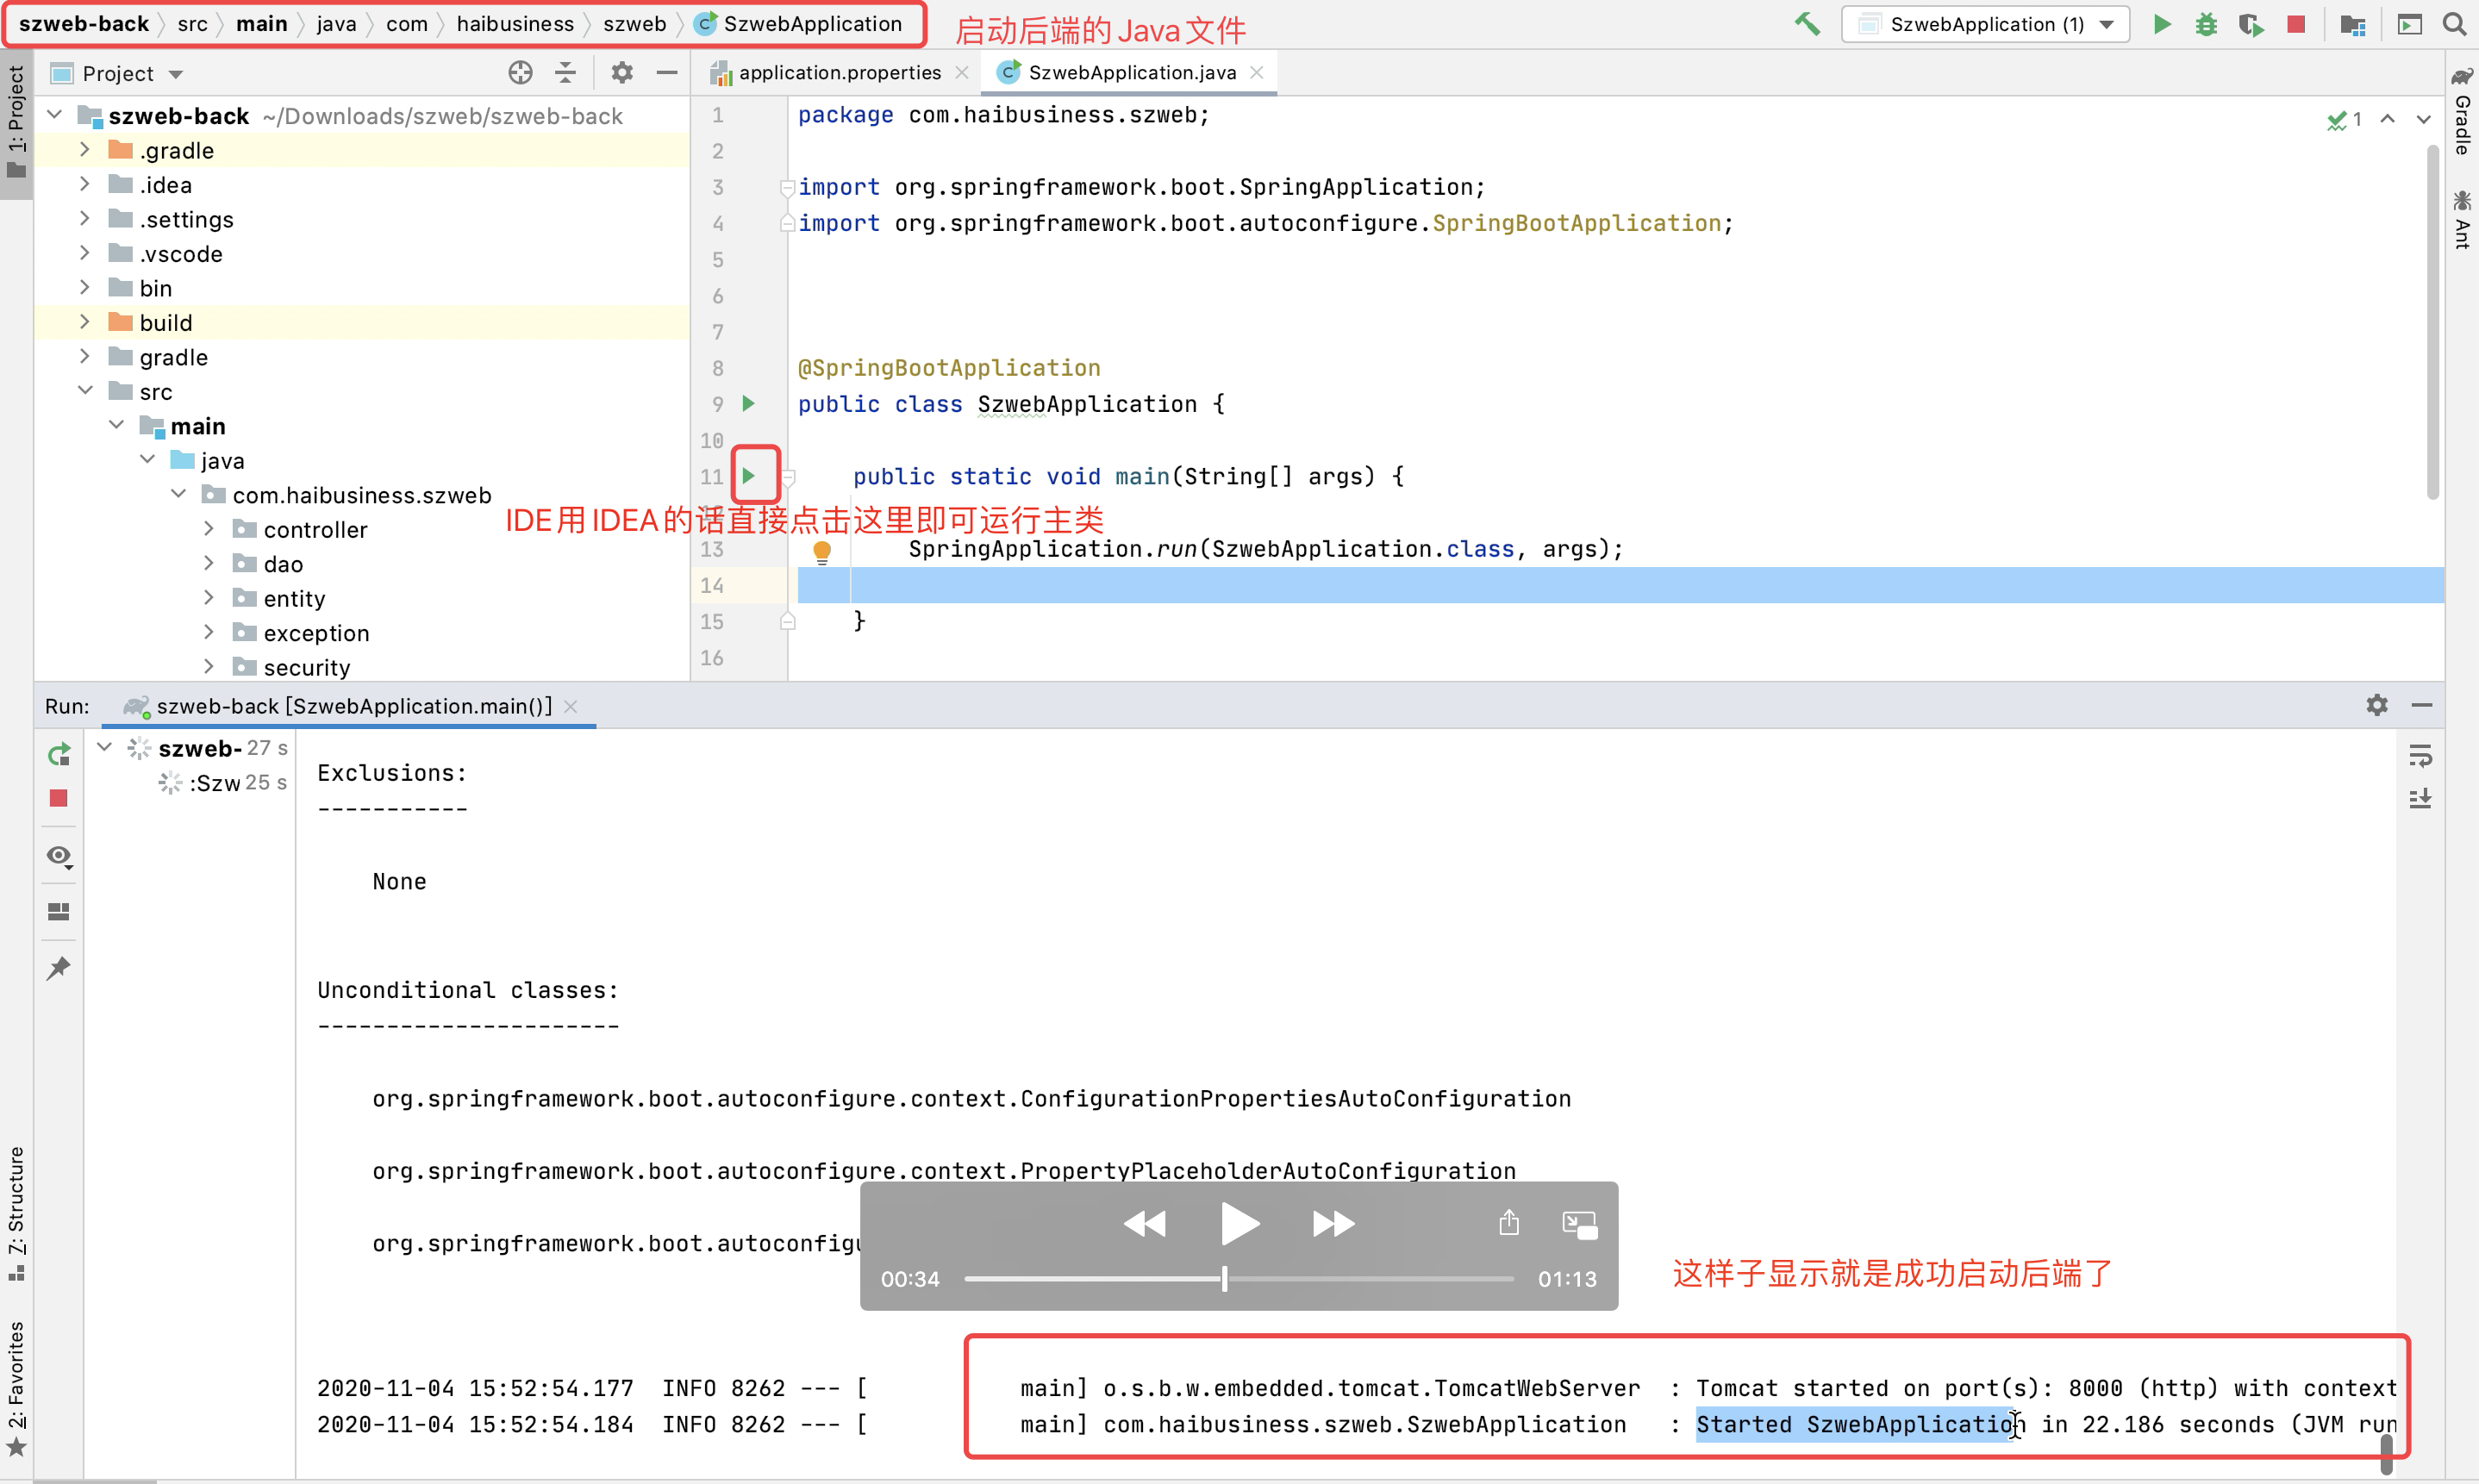Click the Build project hammer icon
Image resolution: width=2479 pixels, height=1484 pixels.
pos(1806,24)
